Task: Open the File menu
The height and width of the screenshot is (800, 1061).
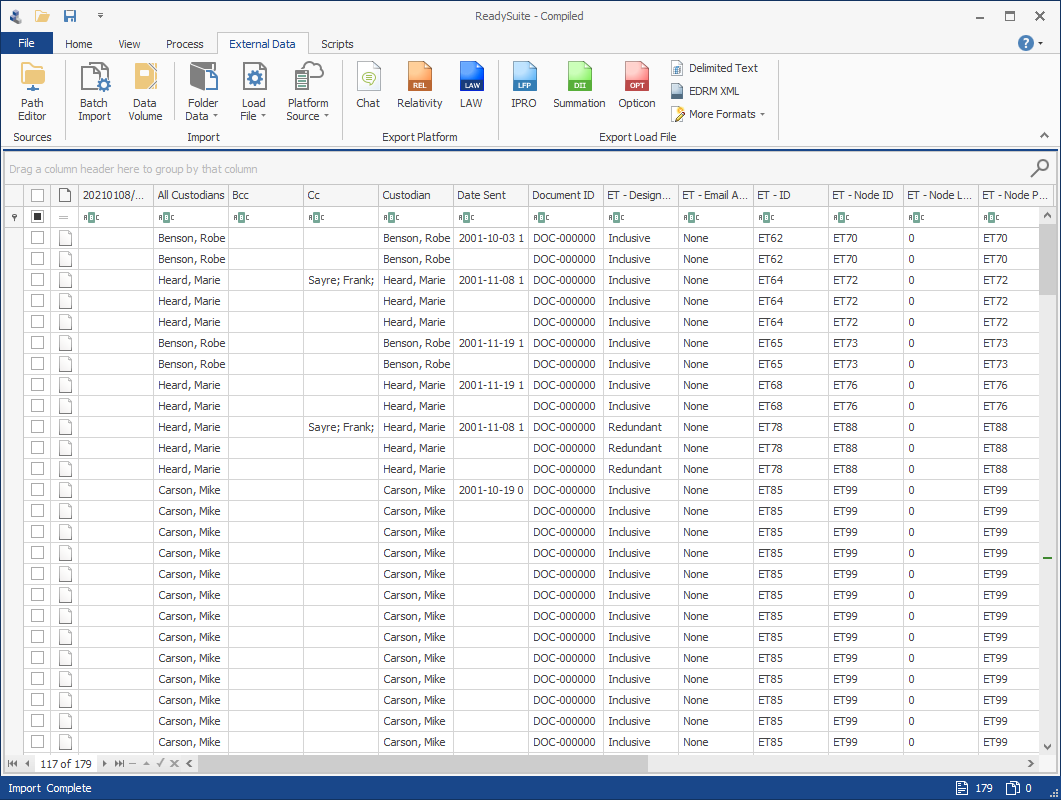Action: 26,43
